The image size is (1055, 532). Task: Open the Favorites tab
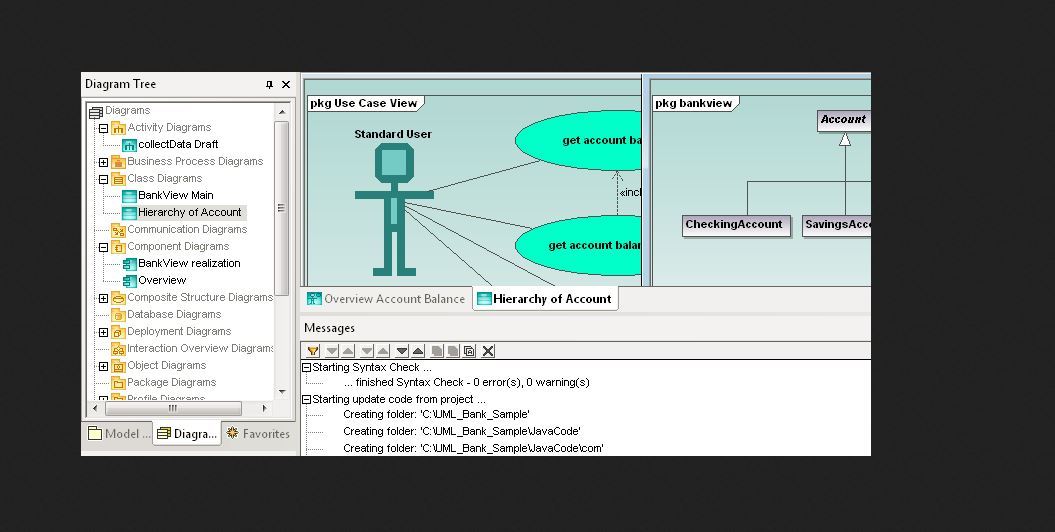[258, 434]
